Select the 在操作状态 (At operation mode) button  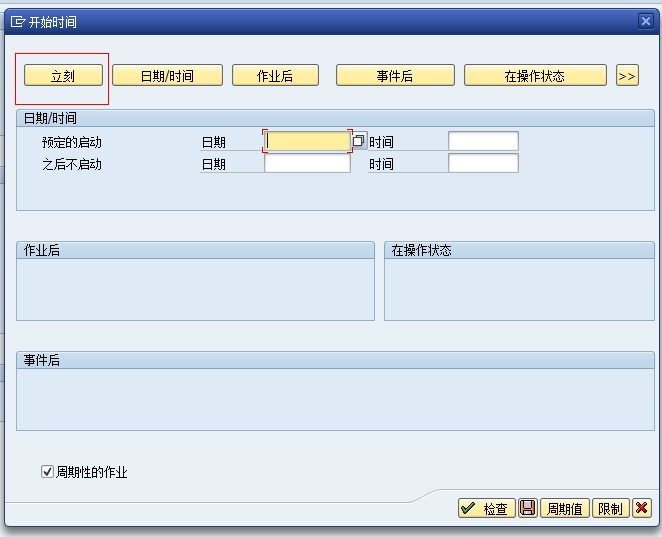pos(535,76)
